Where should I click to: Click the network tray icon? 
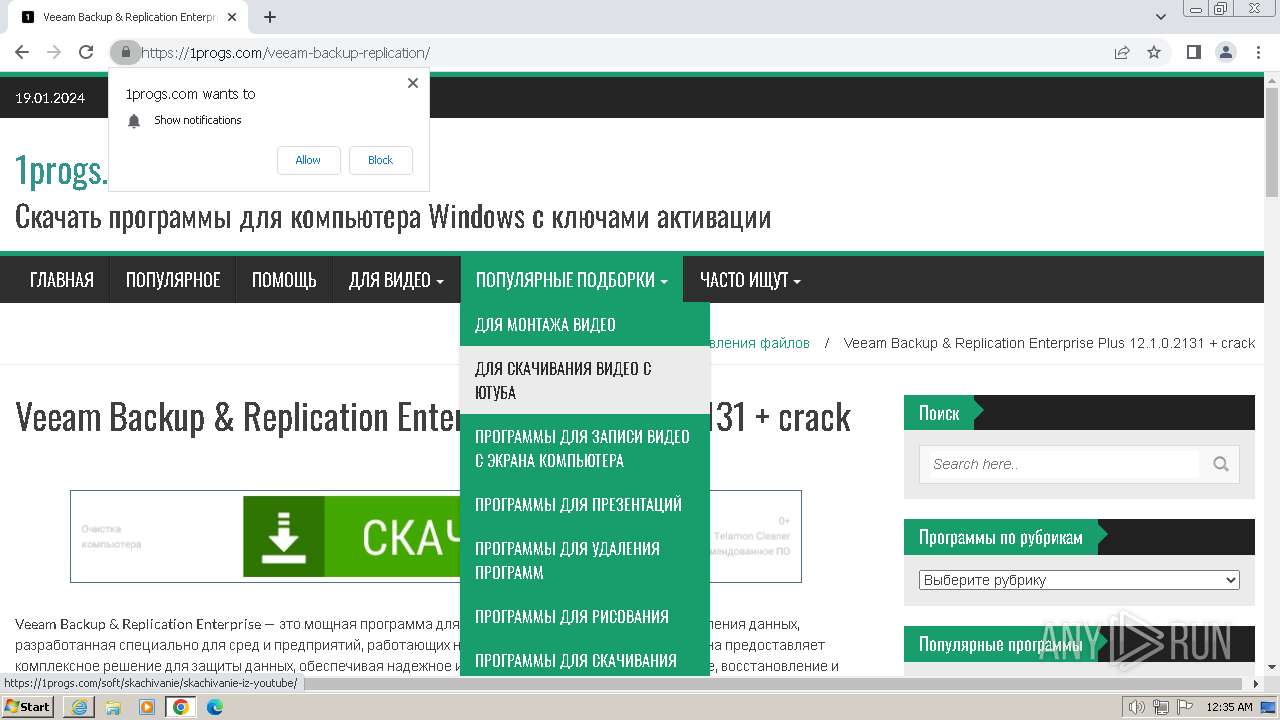click(x=1161, y=707)
